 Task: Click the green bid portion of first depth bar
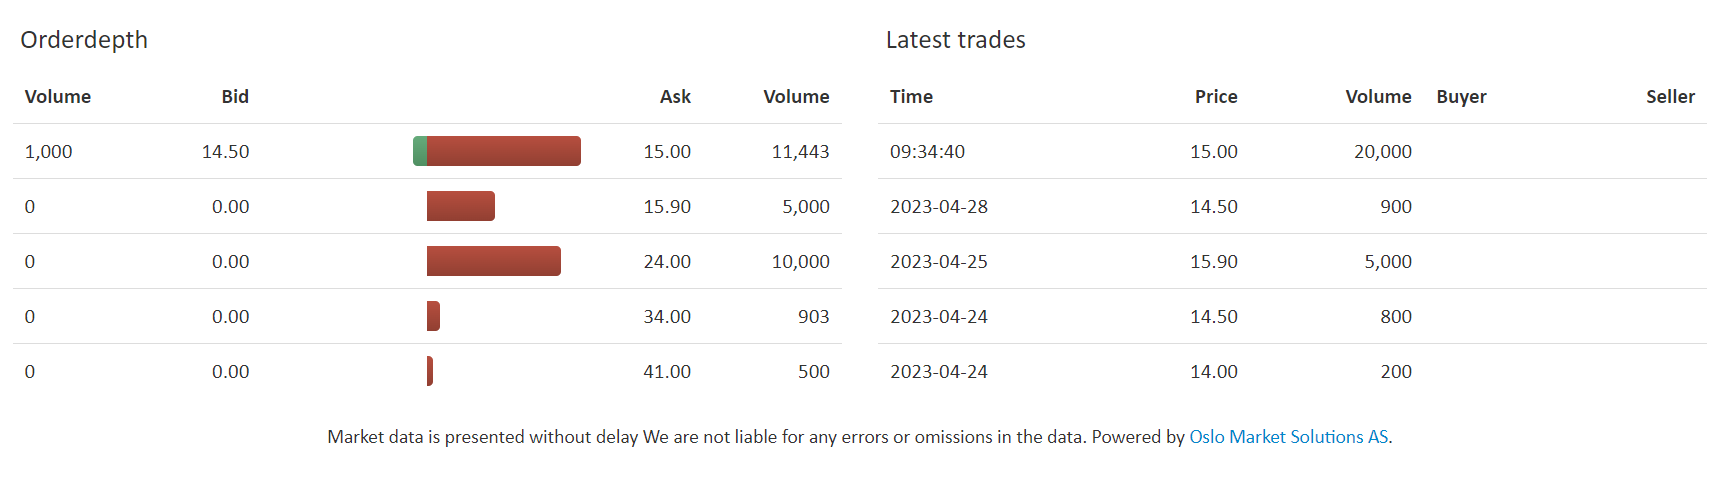(420, 151)
